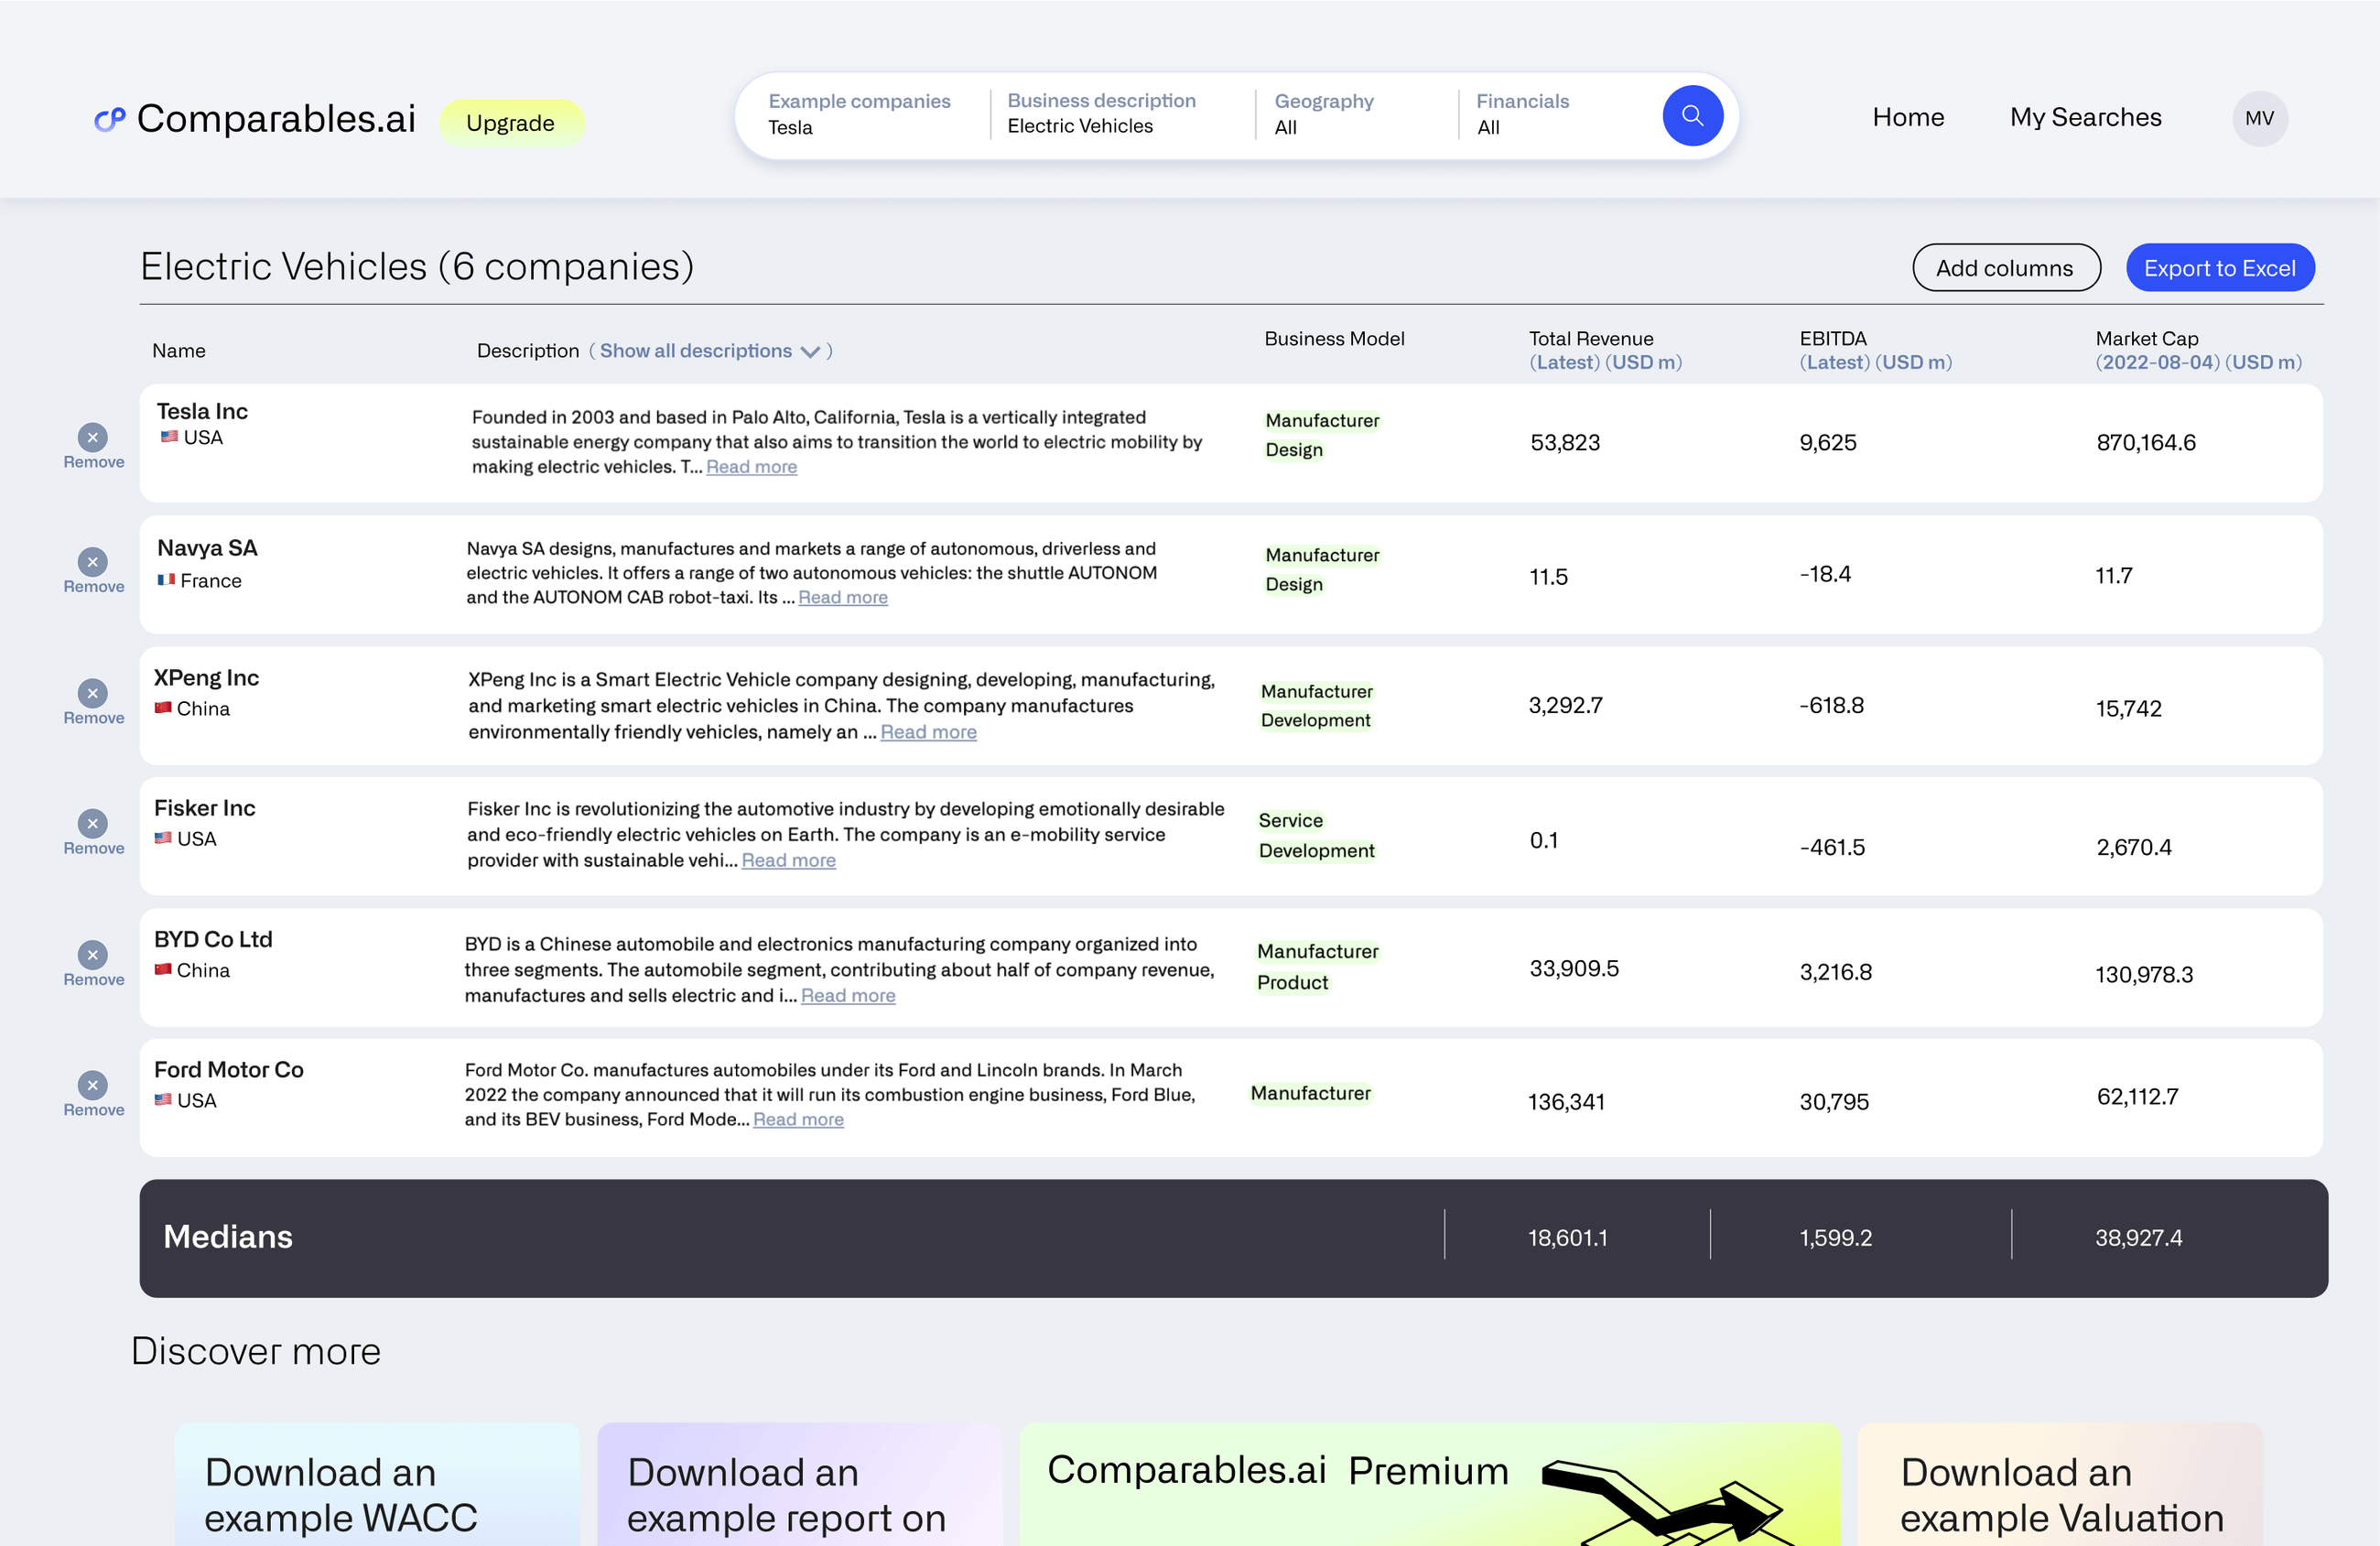Navigate to Home
The width and height of the screenshot is (2380, 1546).
[1908, 117]
